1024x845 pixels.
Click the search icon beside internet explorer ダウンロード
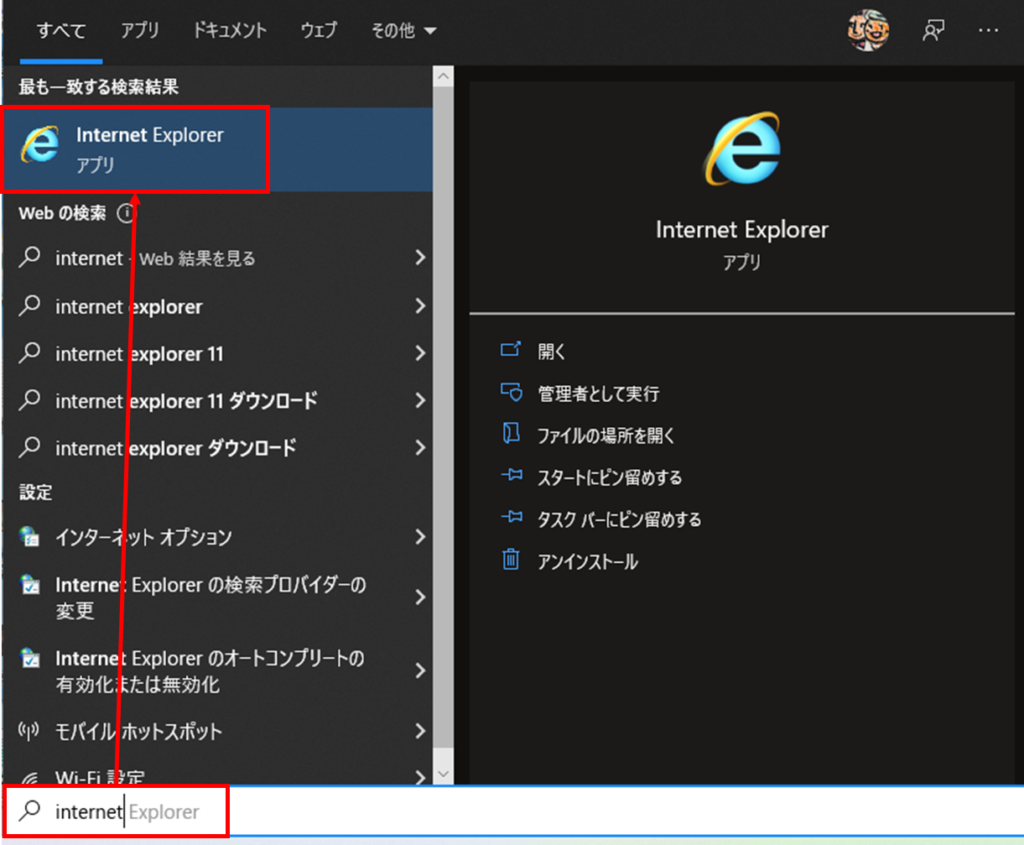click(30, 447)
